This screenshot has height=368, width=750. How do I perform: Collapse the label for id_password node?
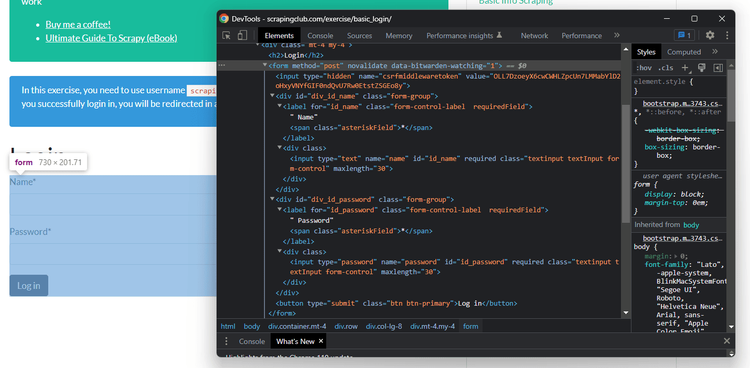280,210
